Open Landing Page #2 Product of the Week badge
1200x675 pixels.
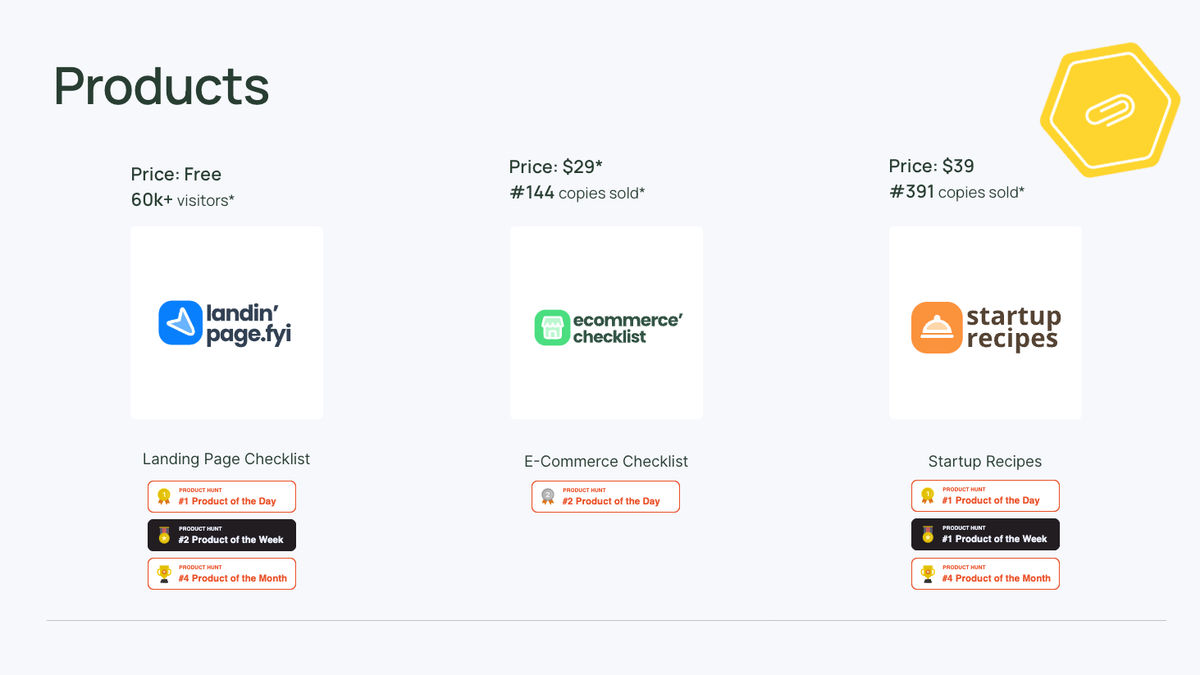[x=222, y=535]
